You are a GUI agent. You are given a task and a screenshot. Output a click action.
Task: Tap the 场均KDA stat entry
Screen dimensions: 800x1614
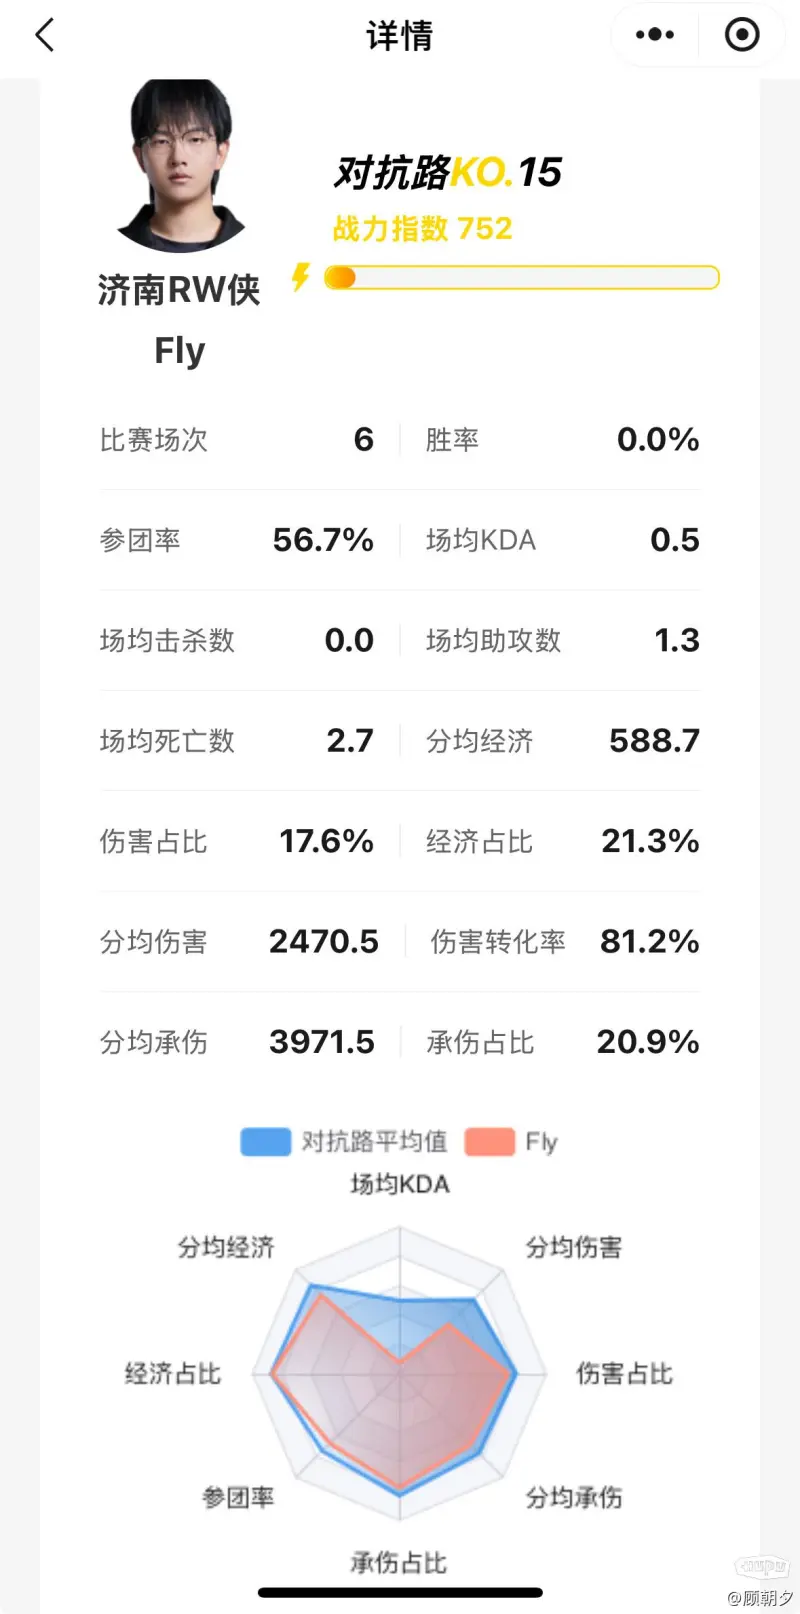click(561, 540)
